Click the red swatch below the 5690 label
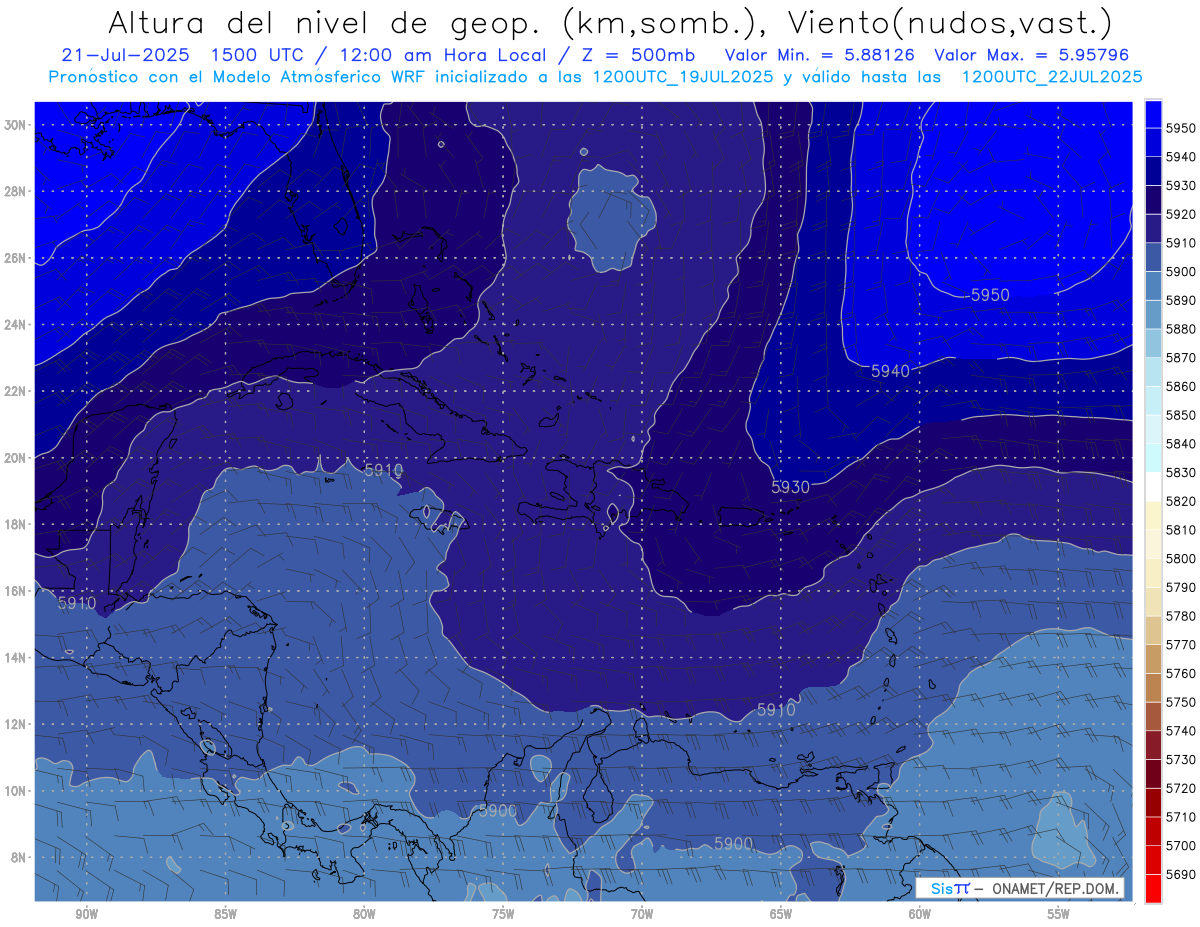 1153,888
